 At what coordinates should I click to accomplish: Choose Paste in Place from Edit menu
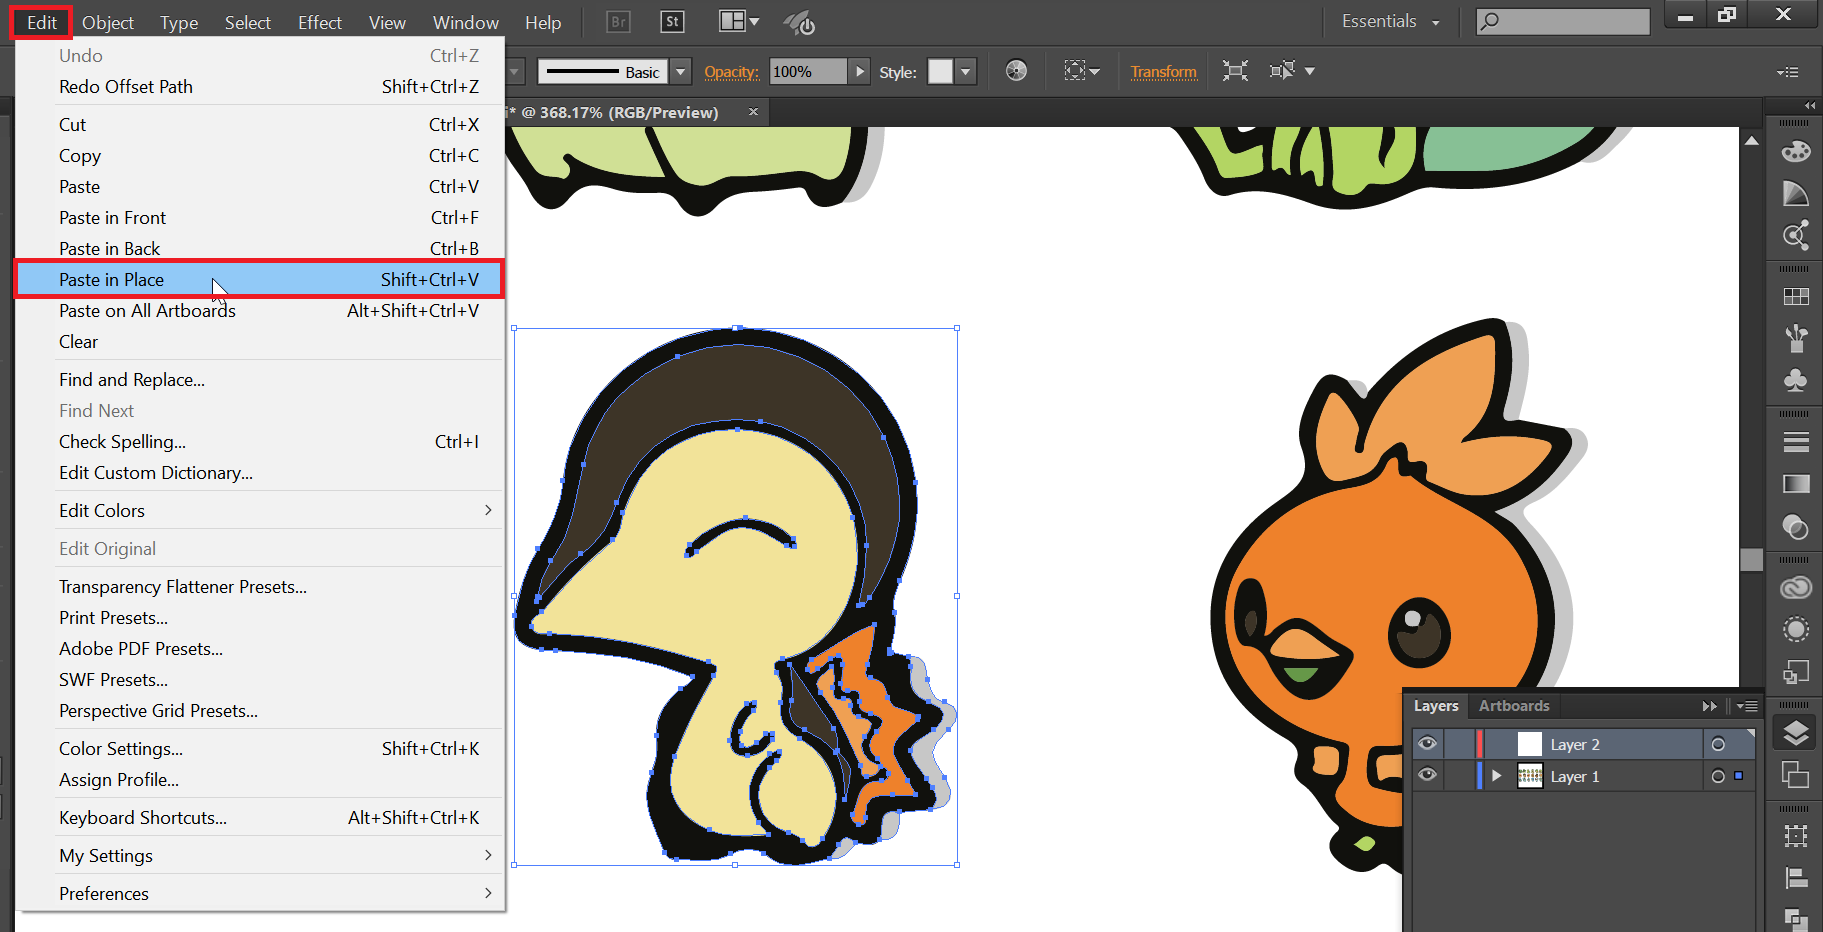(259, 279)
